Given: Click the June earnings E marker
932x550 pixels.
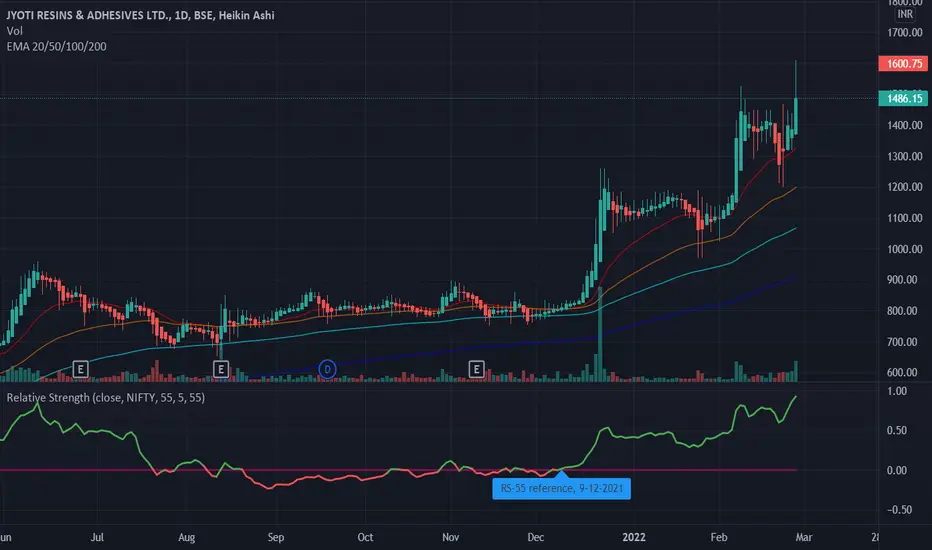Looking at the screenshot, I should coord(80,369).
